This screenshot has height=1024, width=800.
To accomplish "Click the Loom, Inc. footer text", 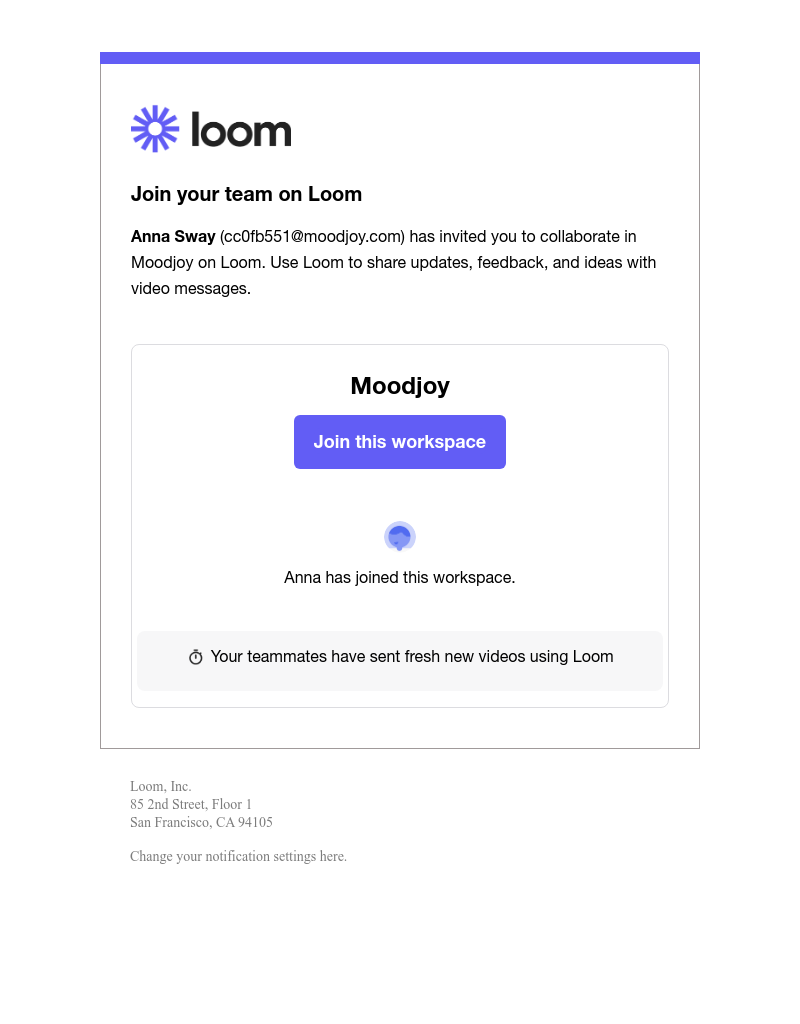I will pyautogui.click(x=161, y=787).
